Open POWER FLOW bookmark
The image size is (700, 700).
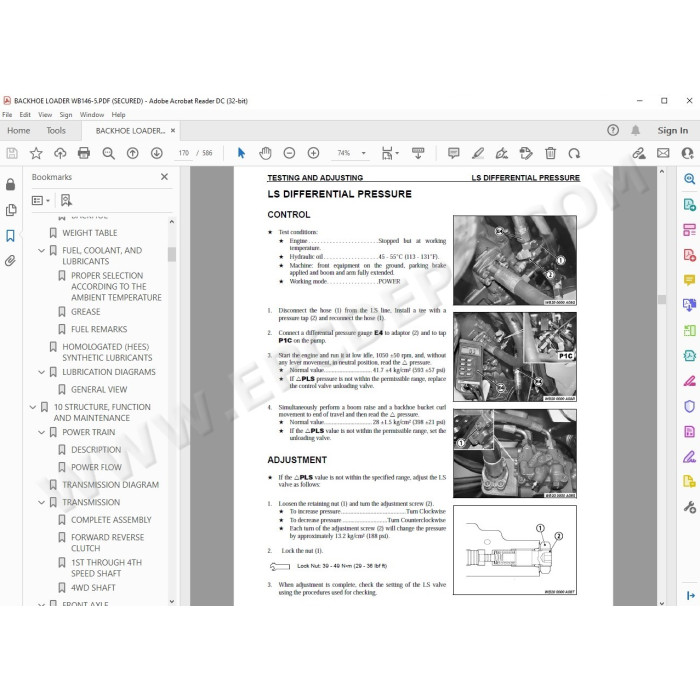coord(96,467)
